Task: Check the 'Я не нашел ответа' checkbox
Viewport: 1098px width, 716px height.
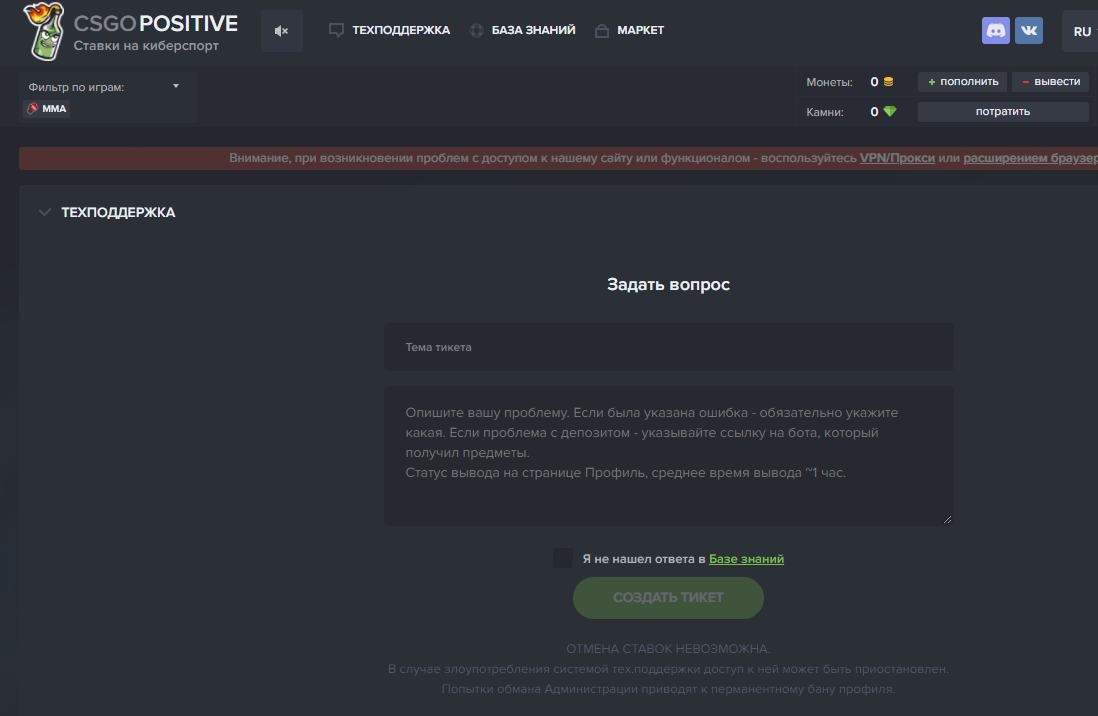Action: click(563, 558)
